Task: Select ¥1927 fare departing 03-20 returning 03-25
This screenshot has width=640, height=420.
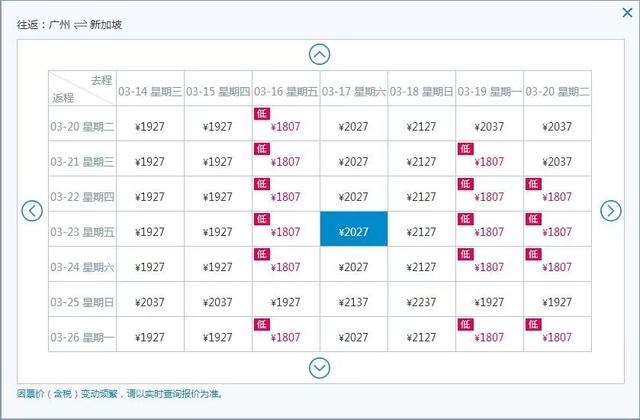Action: [557, 299]
